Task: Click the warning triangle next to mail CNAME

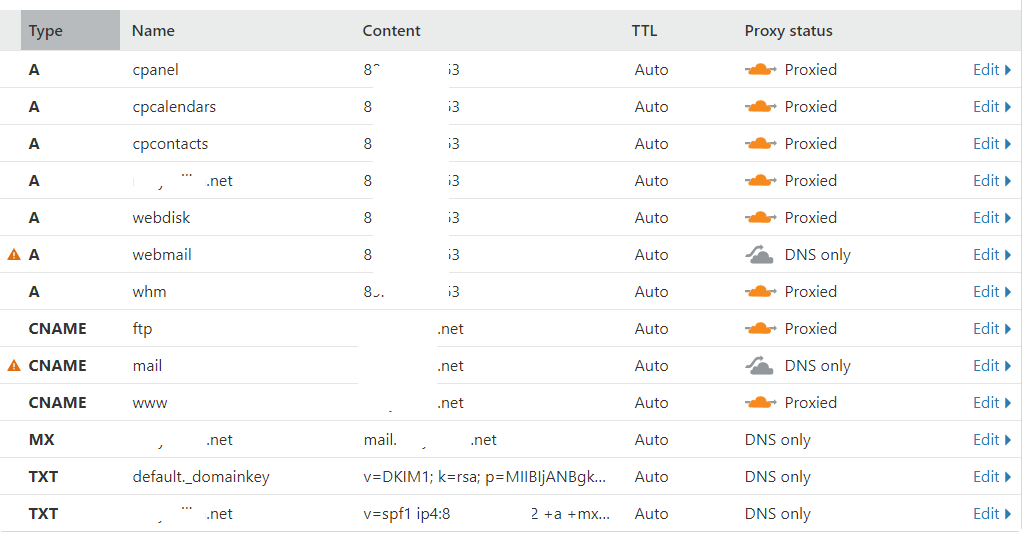Action: [x=14, y=365]
